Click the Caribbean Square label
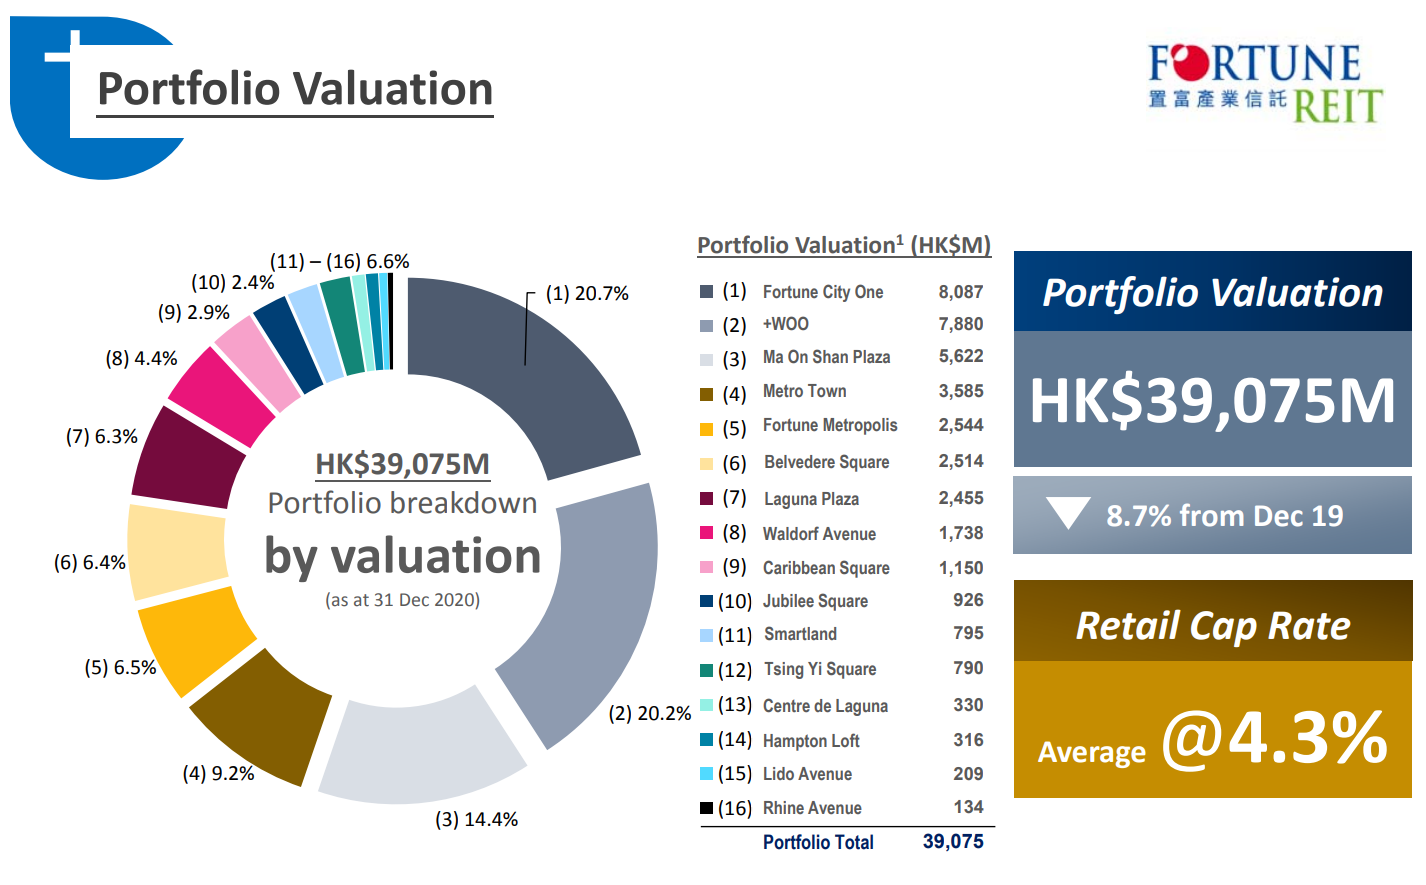The image size is (1426, 885). 826,568
